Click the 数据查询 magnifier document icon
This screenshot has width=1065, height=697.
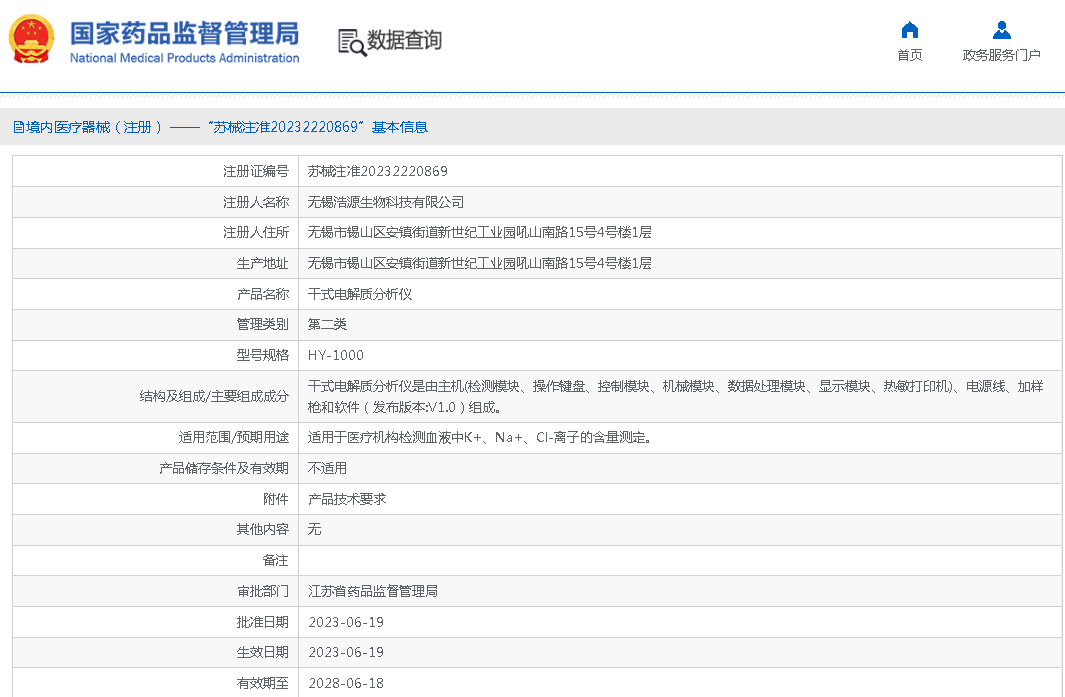coord(351,42)
